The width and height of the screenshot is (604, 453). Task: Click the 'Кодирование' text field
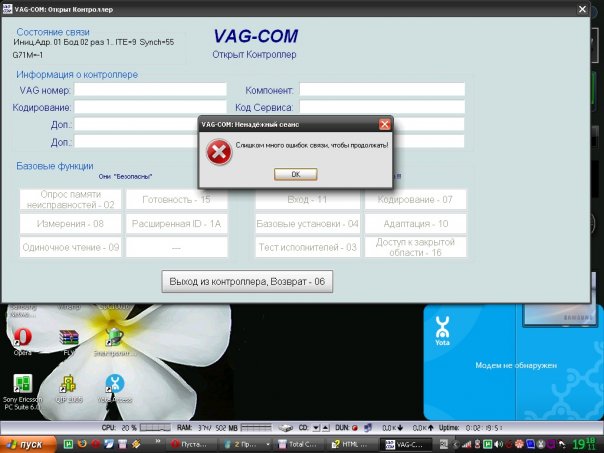click(150, 107)
